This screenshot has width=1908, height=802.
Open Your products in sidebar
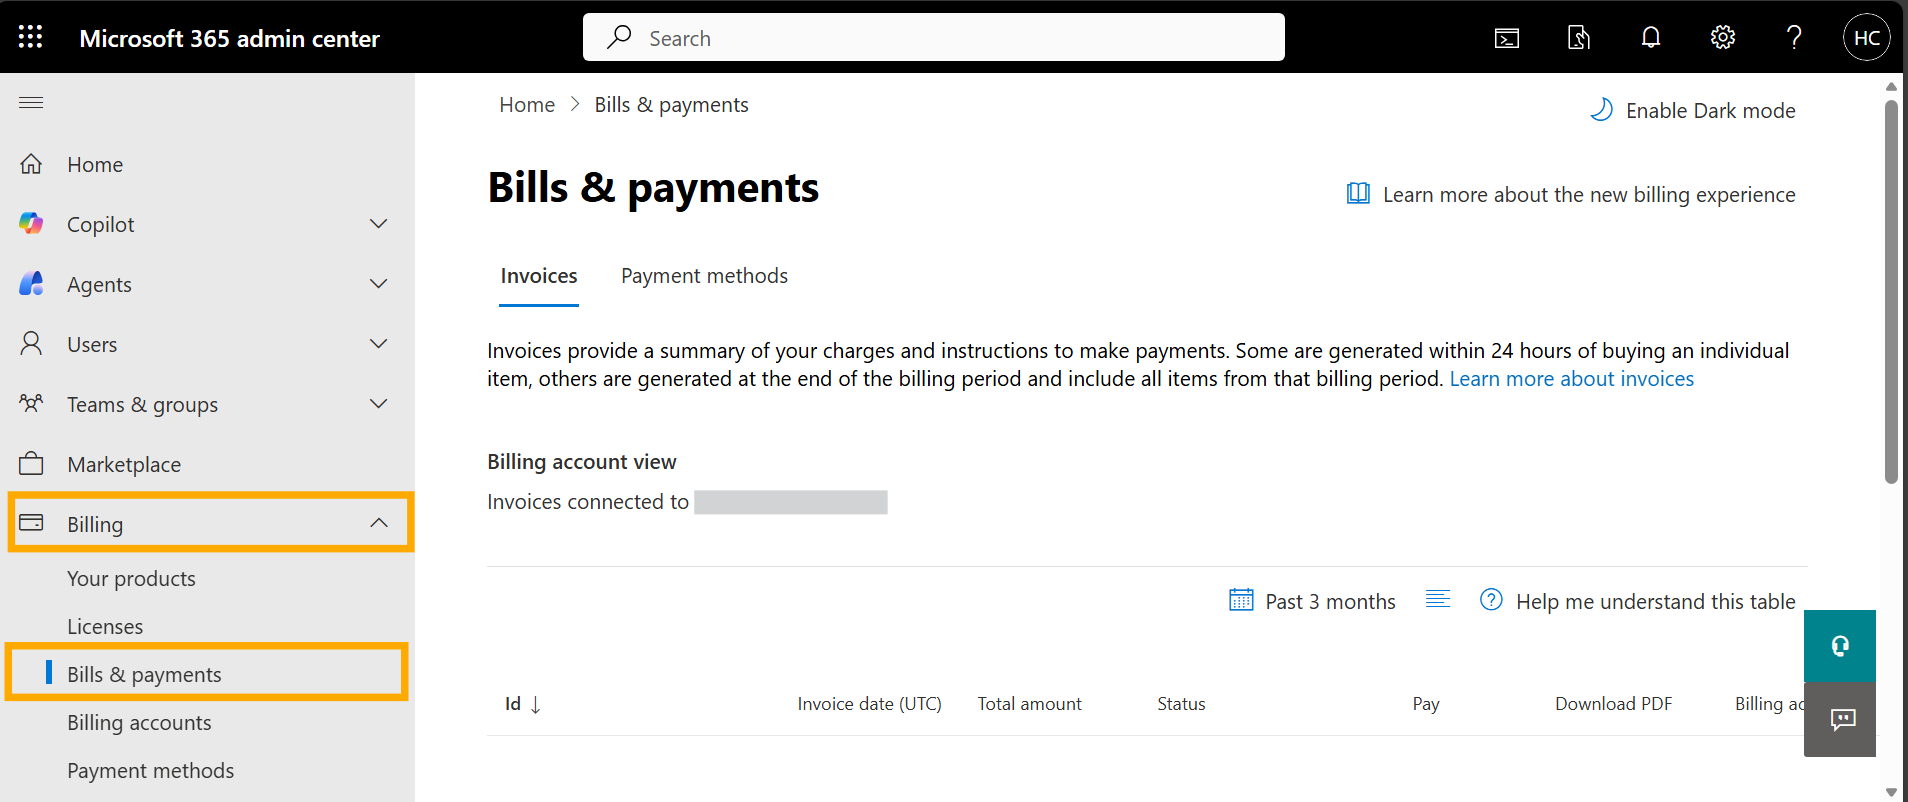(131, 579)
